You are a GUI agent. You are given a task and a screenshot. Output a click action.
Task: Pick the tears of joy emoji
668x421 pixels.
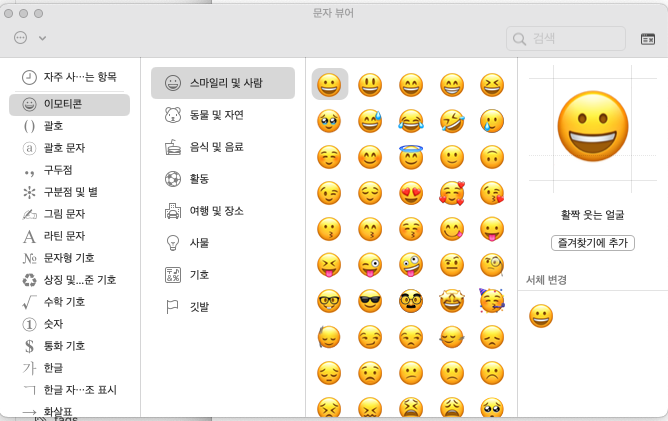click(x=411, y=121)
